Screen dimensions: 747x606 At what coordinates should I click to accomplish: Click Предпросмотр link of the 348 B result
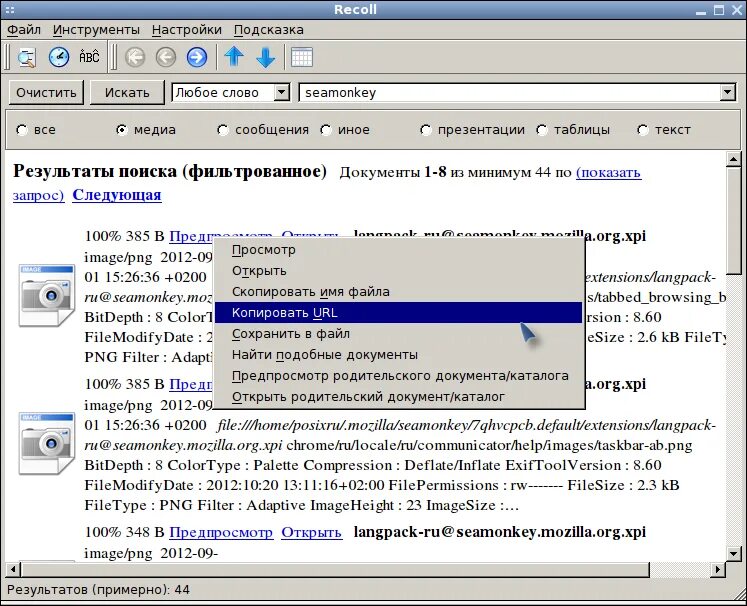(x=221, y=532)
